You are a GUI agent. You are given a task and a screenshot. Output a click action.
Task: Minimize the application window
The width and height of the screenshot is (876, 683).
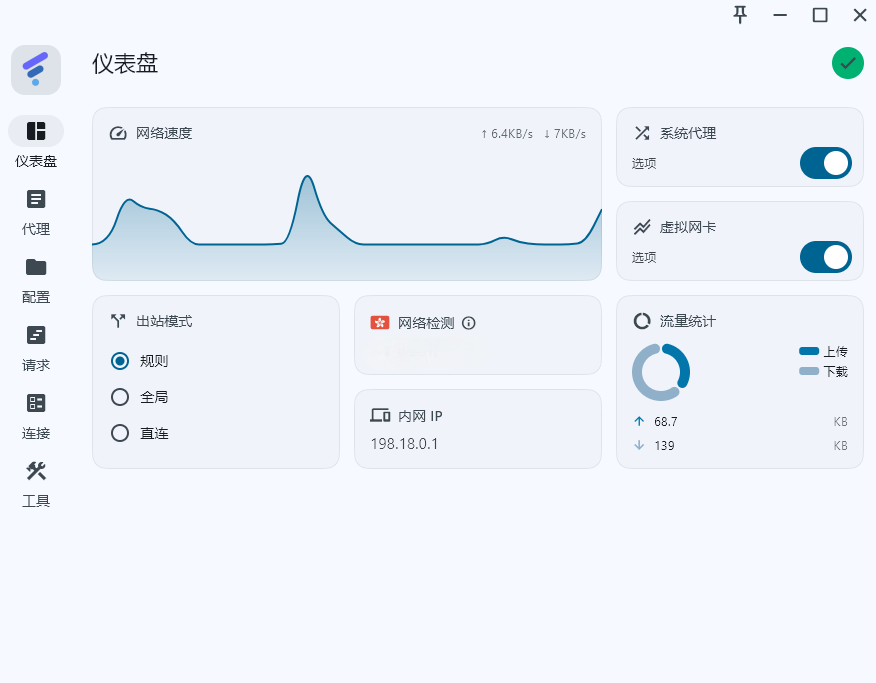tap(780, 15)
